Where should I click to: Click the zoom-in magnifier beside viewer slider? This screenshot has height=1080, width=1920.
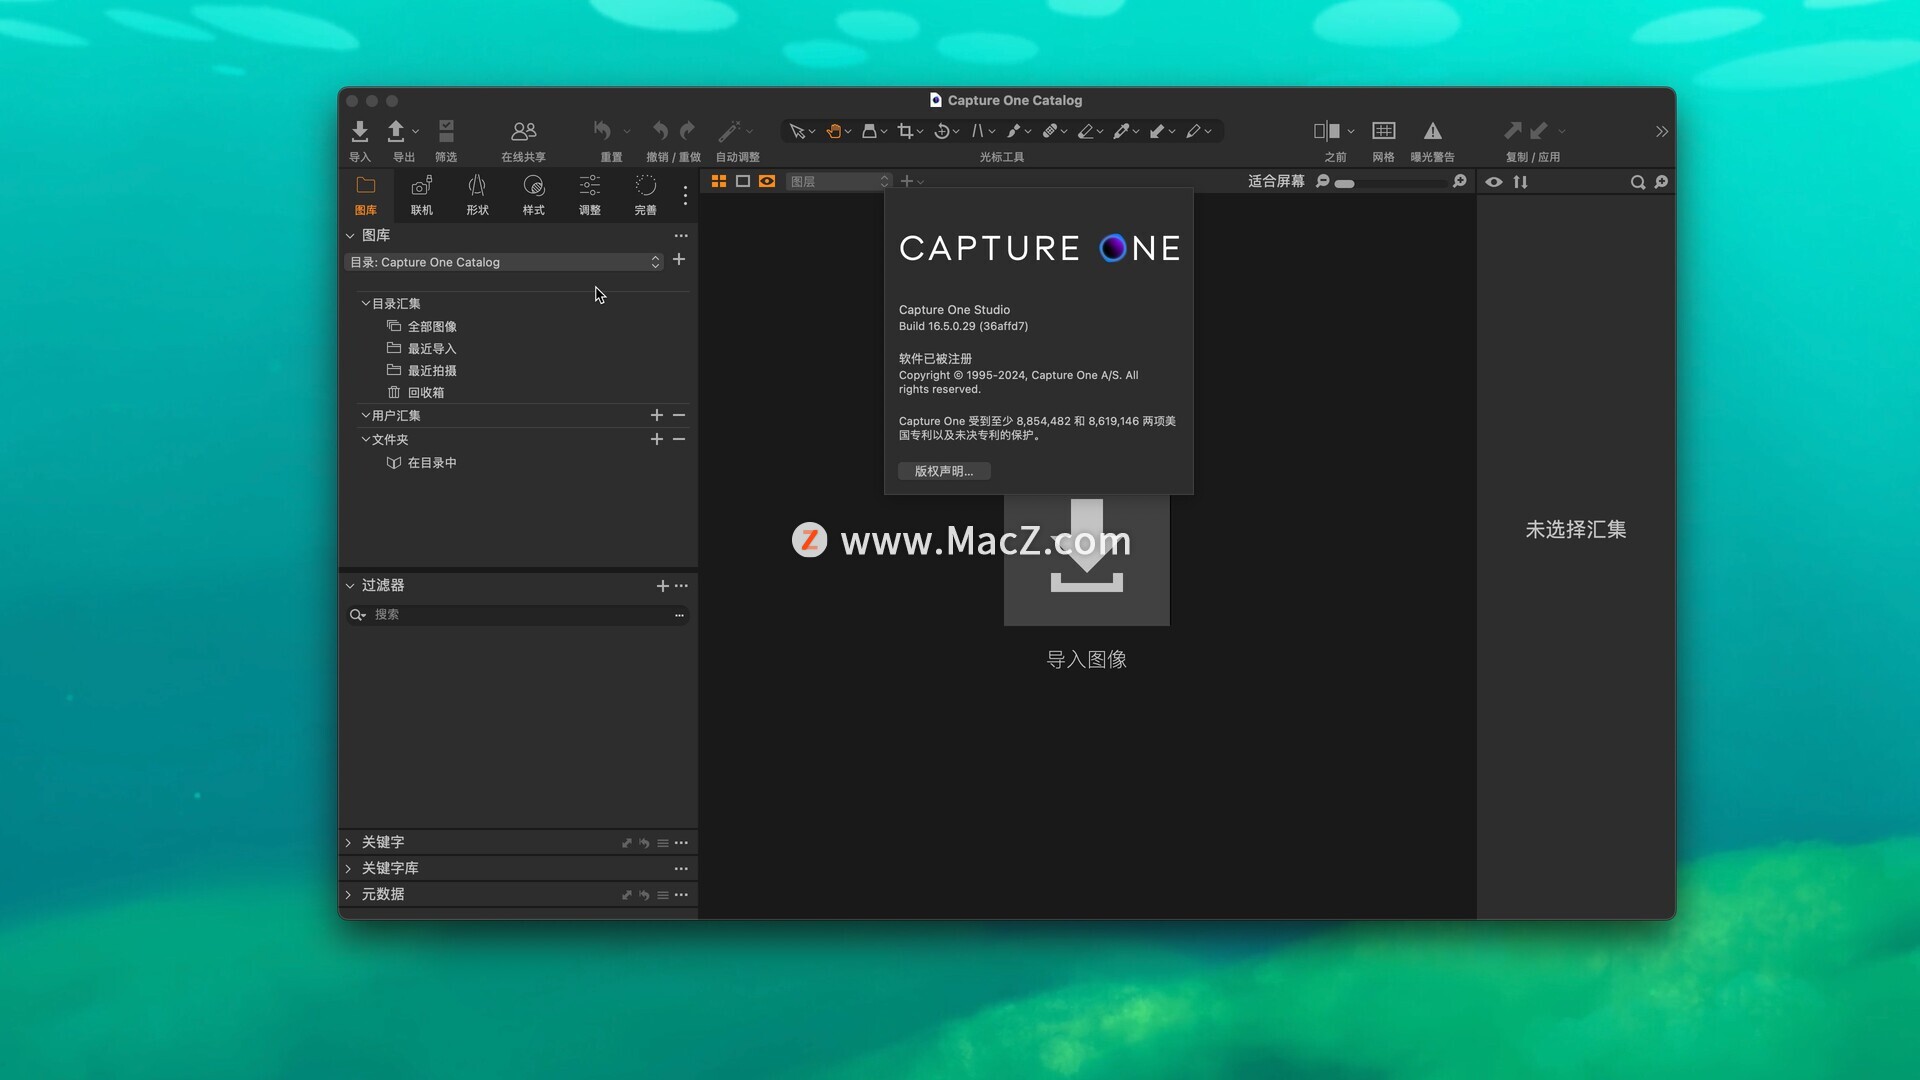1460,181
